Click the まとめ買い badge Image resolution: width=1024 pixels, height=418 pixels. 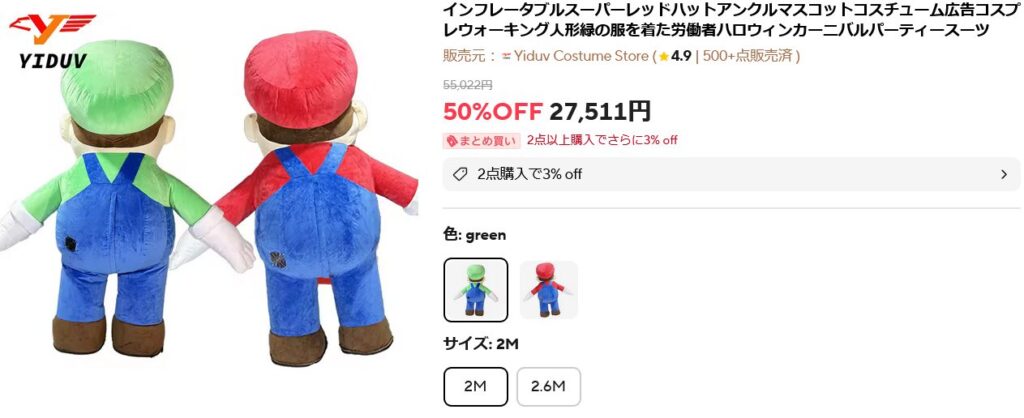pos(481,140)
